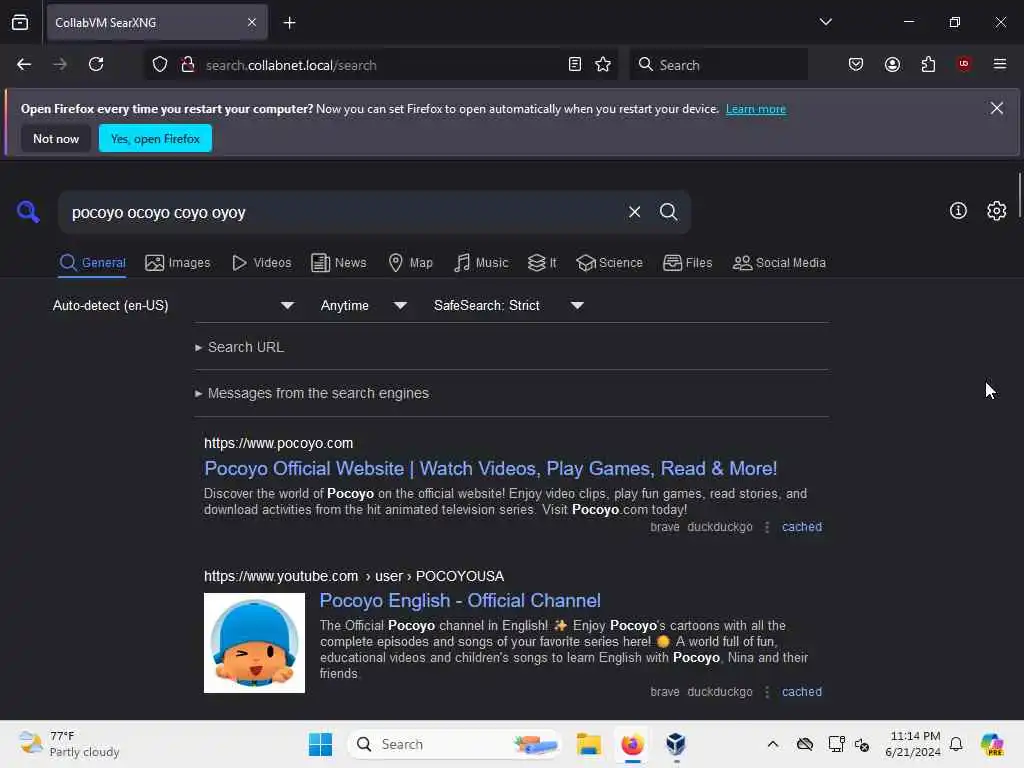The width and height of the screenshot is (1024, 768).
Task: Click Firefox icon in taskbar
Action: tap(632, 744)
